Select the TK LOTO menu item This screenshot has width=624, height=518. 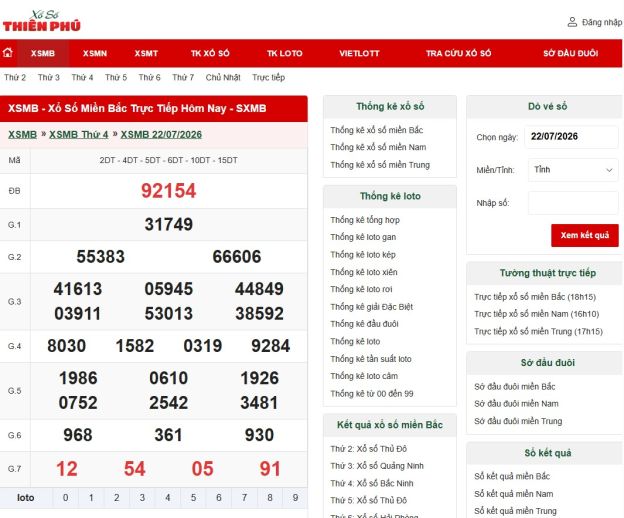(x=285, y=53)
